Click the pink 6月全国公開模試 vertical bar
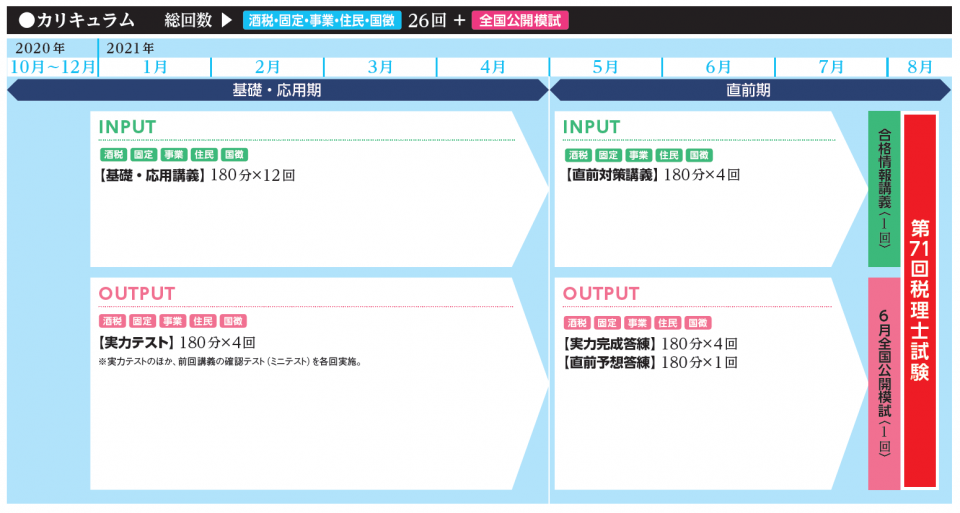Image resolution: width=960 pixels, height=513 pixels. (x=884, y=383)
